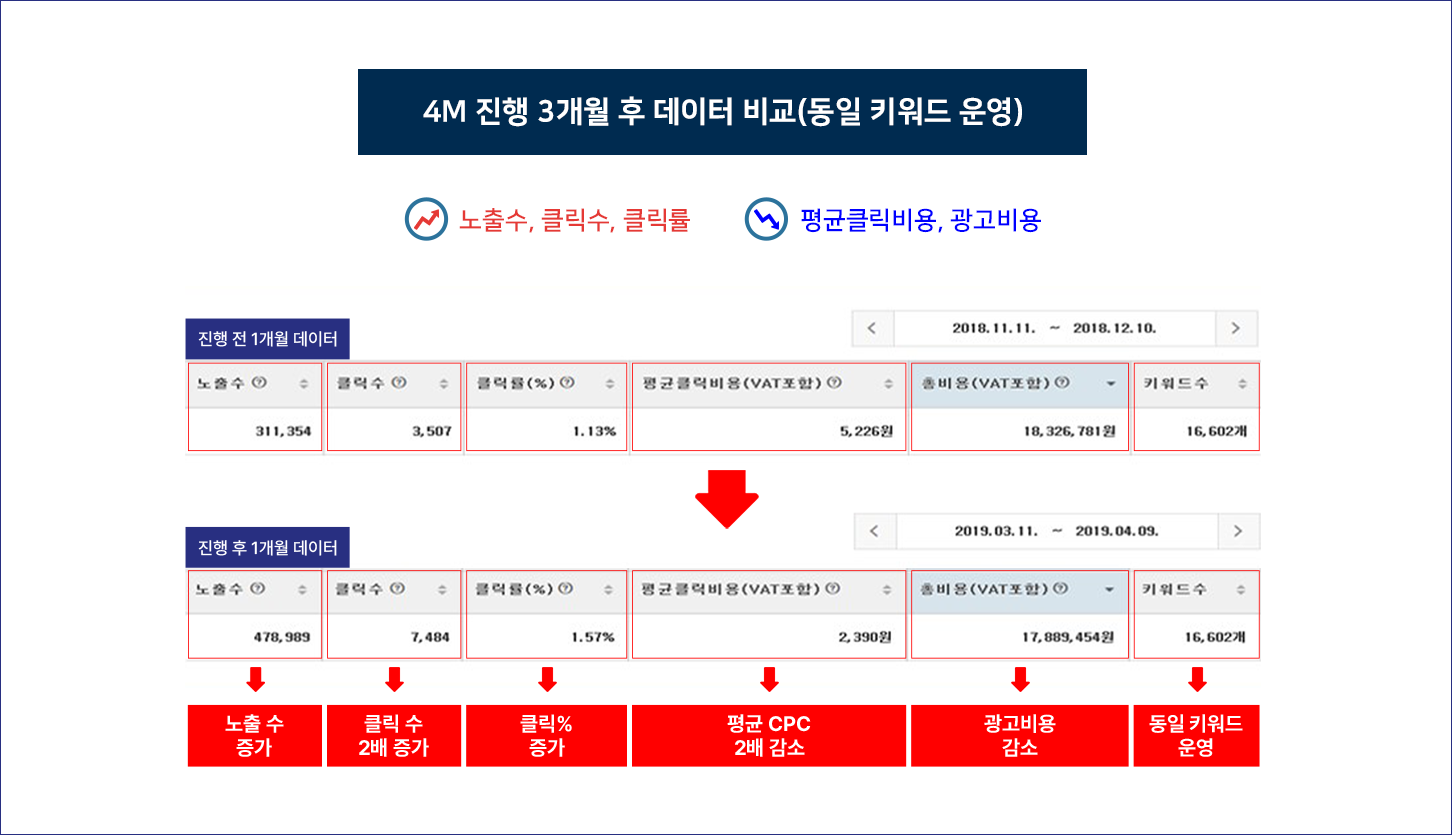Click the red 평균 CPC 2배 감소 box
Screen dimensions: 1452x835
769,736
